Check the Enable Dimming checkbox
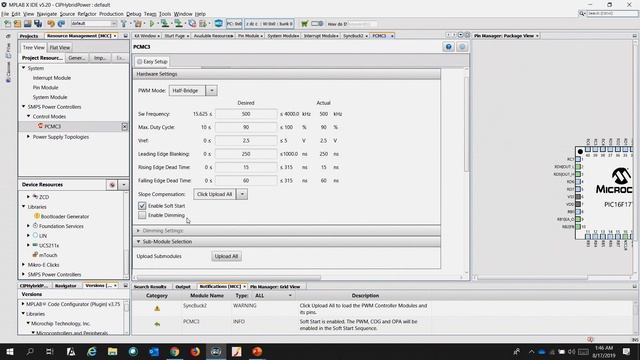Image resolution: width=640 pixels, height=360 pixels. (x=142, y=215)
